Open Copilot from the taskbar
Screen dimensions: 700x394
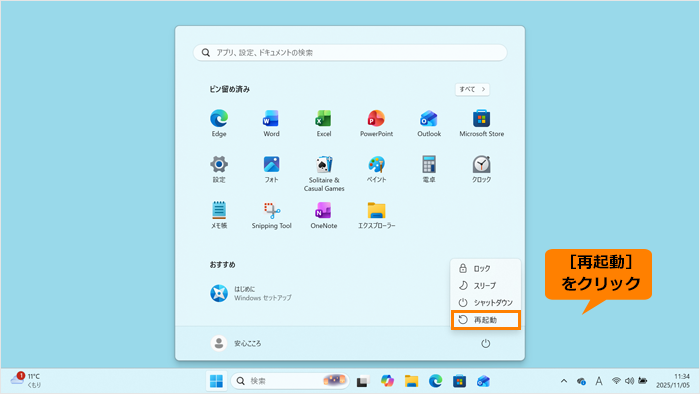(x=387, y=381)
